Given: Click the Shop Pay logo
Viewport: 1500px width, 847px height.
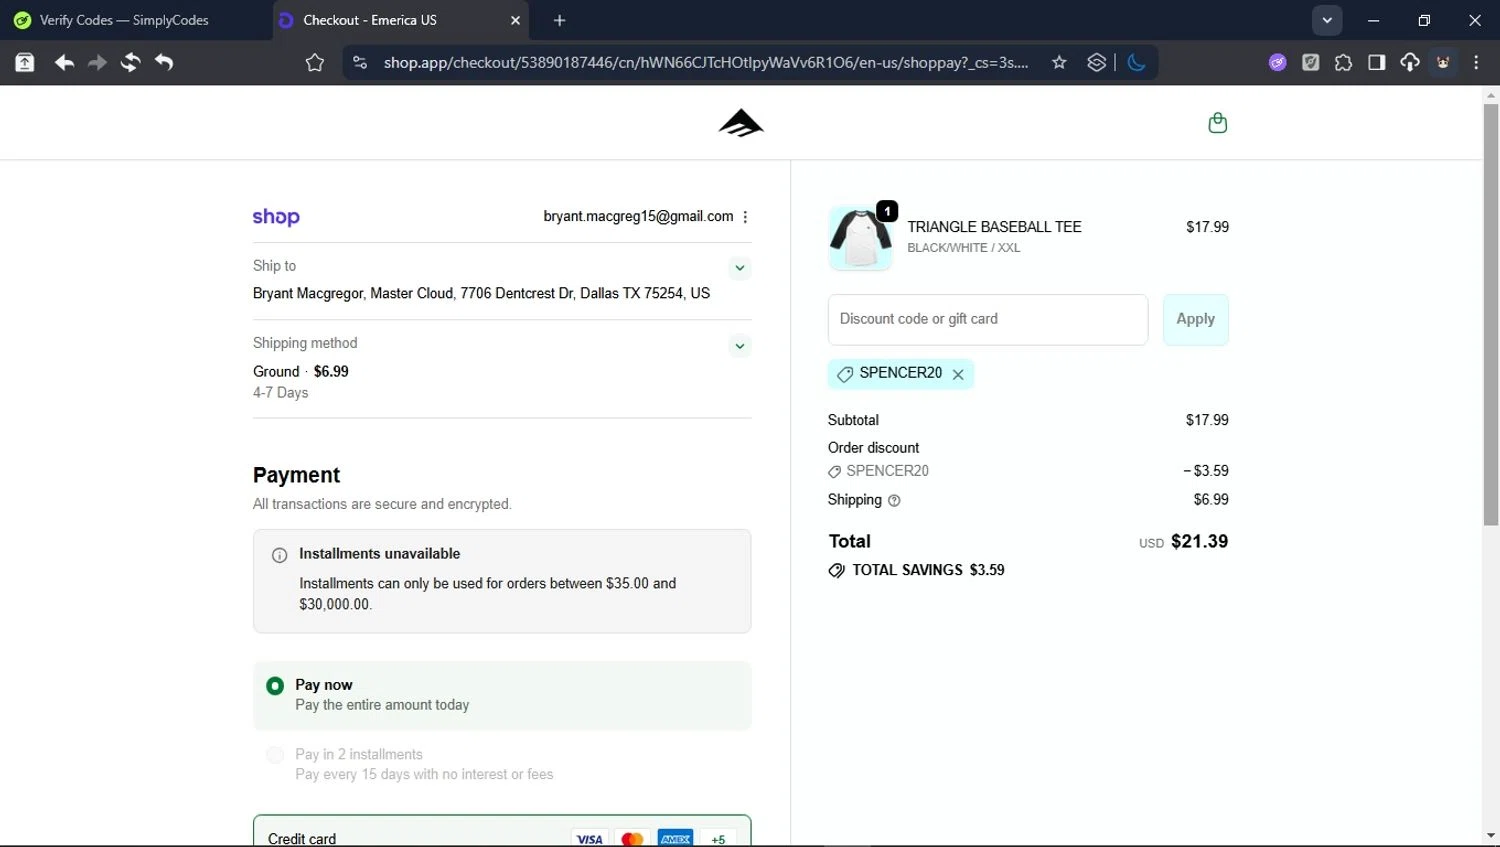Looking at the screenshot, I should [x=276, y=217].
